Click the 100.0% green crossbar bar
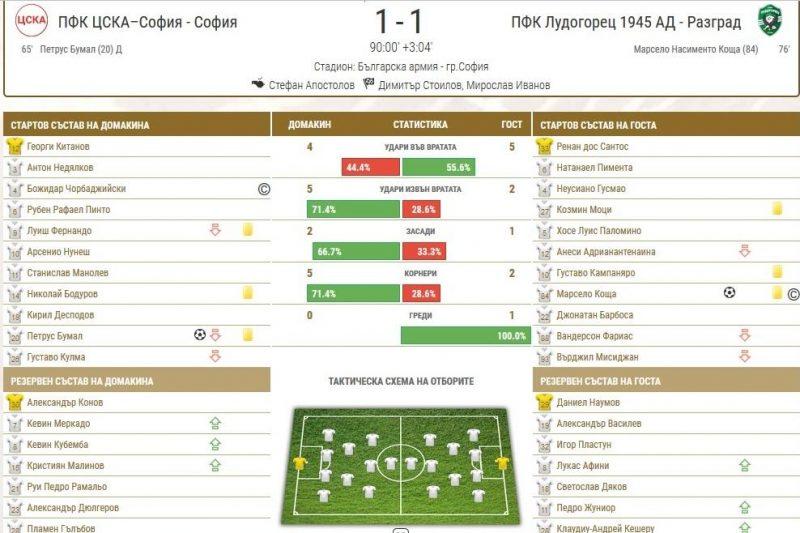Image resolution: width=800 pixels, height=533 pixels. tap(466, 336)
